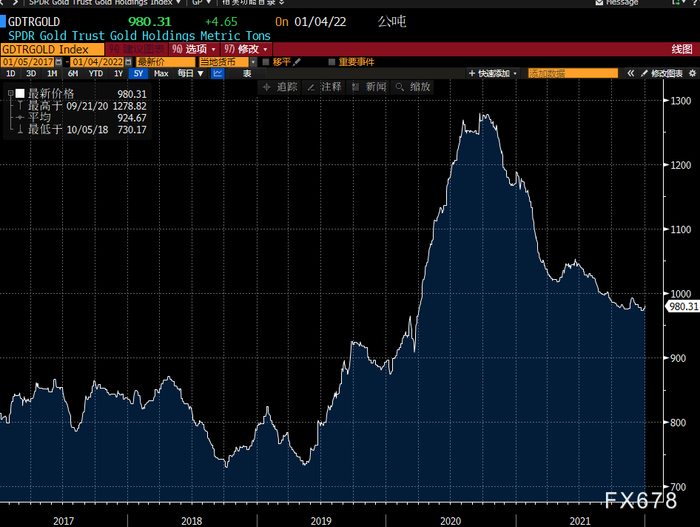The height and width of the screenshot is (527, 700).
Task: Click the 线图 line chart label
Action: click(x=682, y=49)
